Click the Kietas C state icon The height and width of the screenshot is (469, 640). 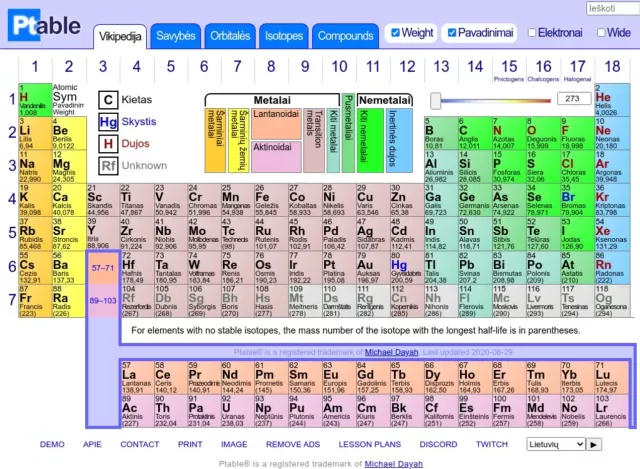coord(108,100)
